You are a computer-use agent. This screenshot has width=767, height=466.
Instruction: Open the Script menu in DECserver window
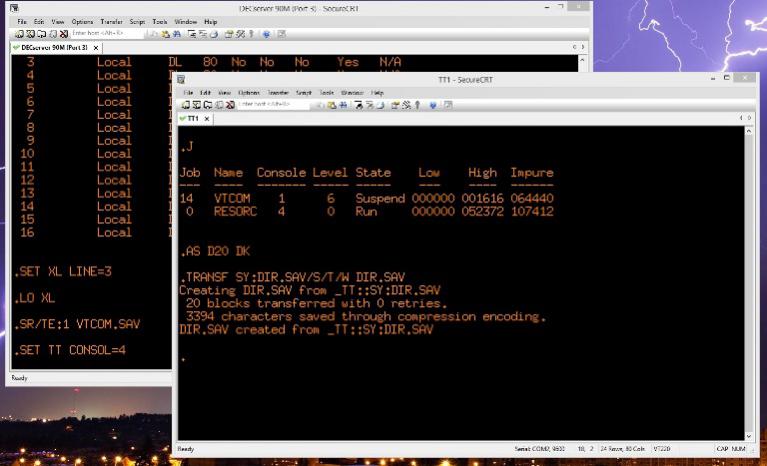[136, 21]
